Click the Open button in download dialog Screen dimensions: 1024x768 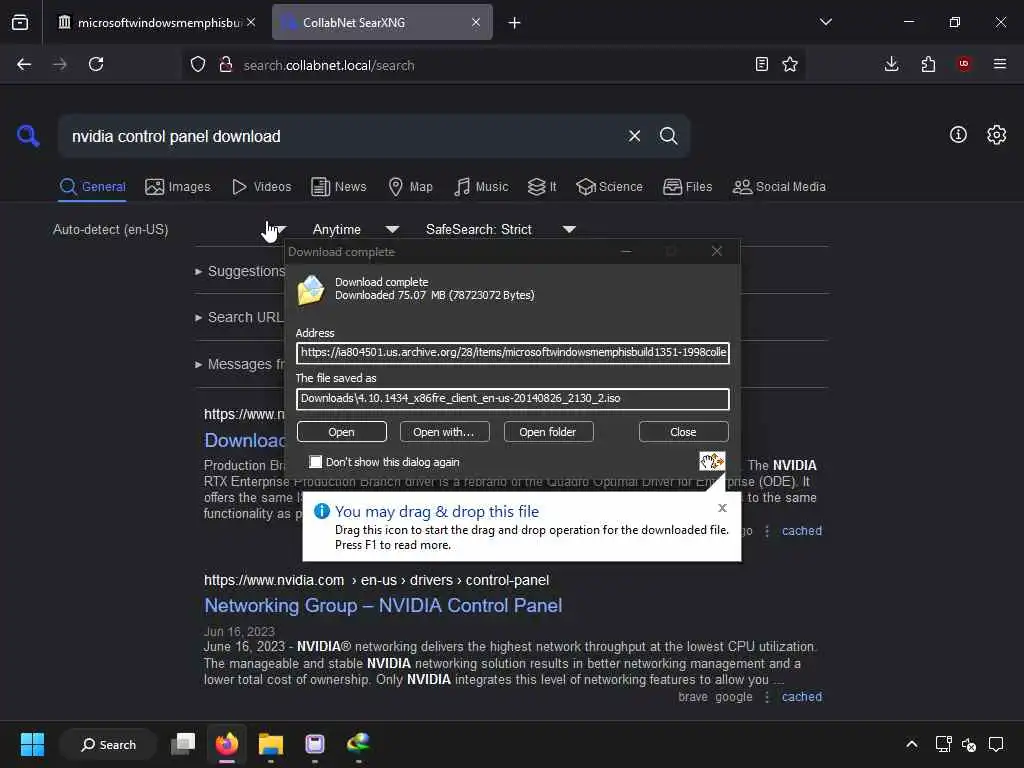tap(342, 432)
